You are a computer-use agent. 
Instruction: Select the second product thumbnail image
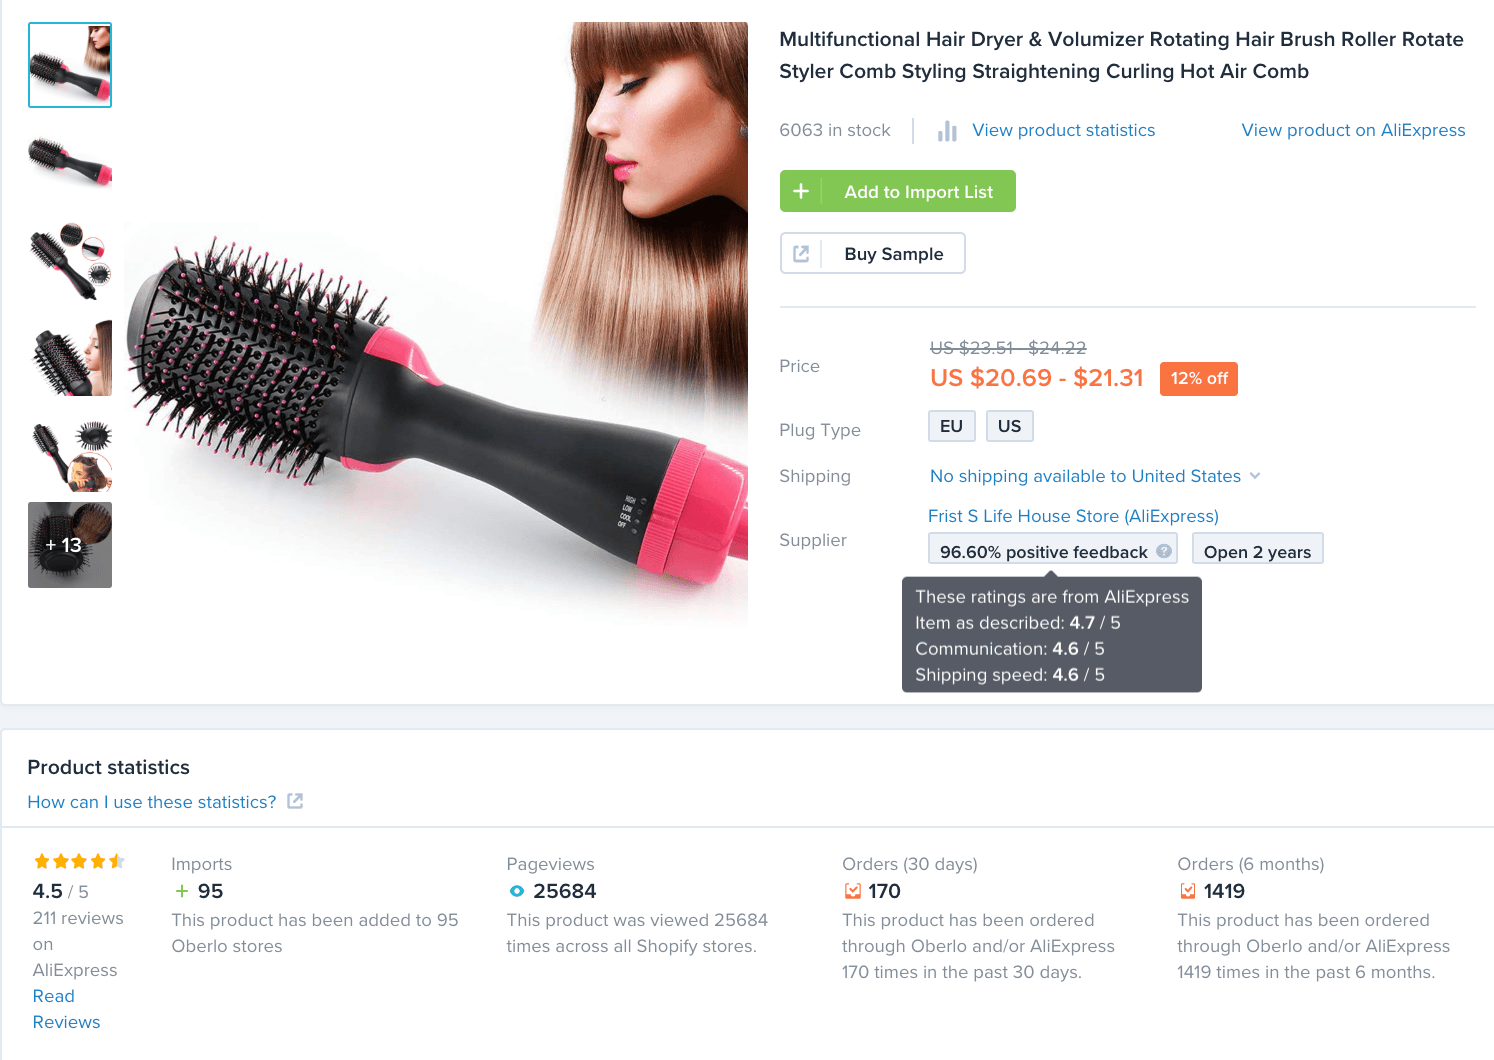tap(70, 161)
